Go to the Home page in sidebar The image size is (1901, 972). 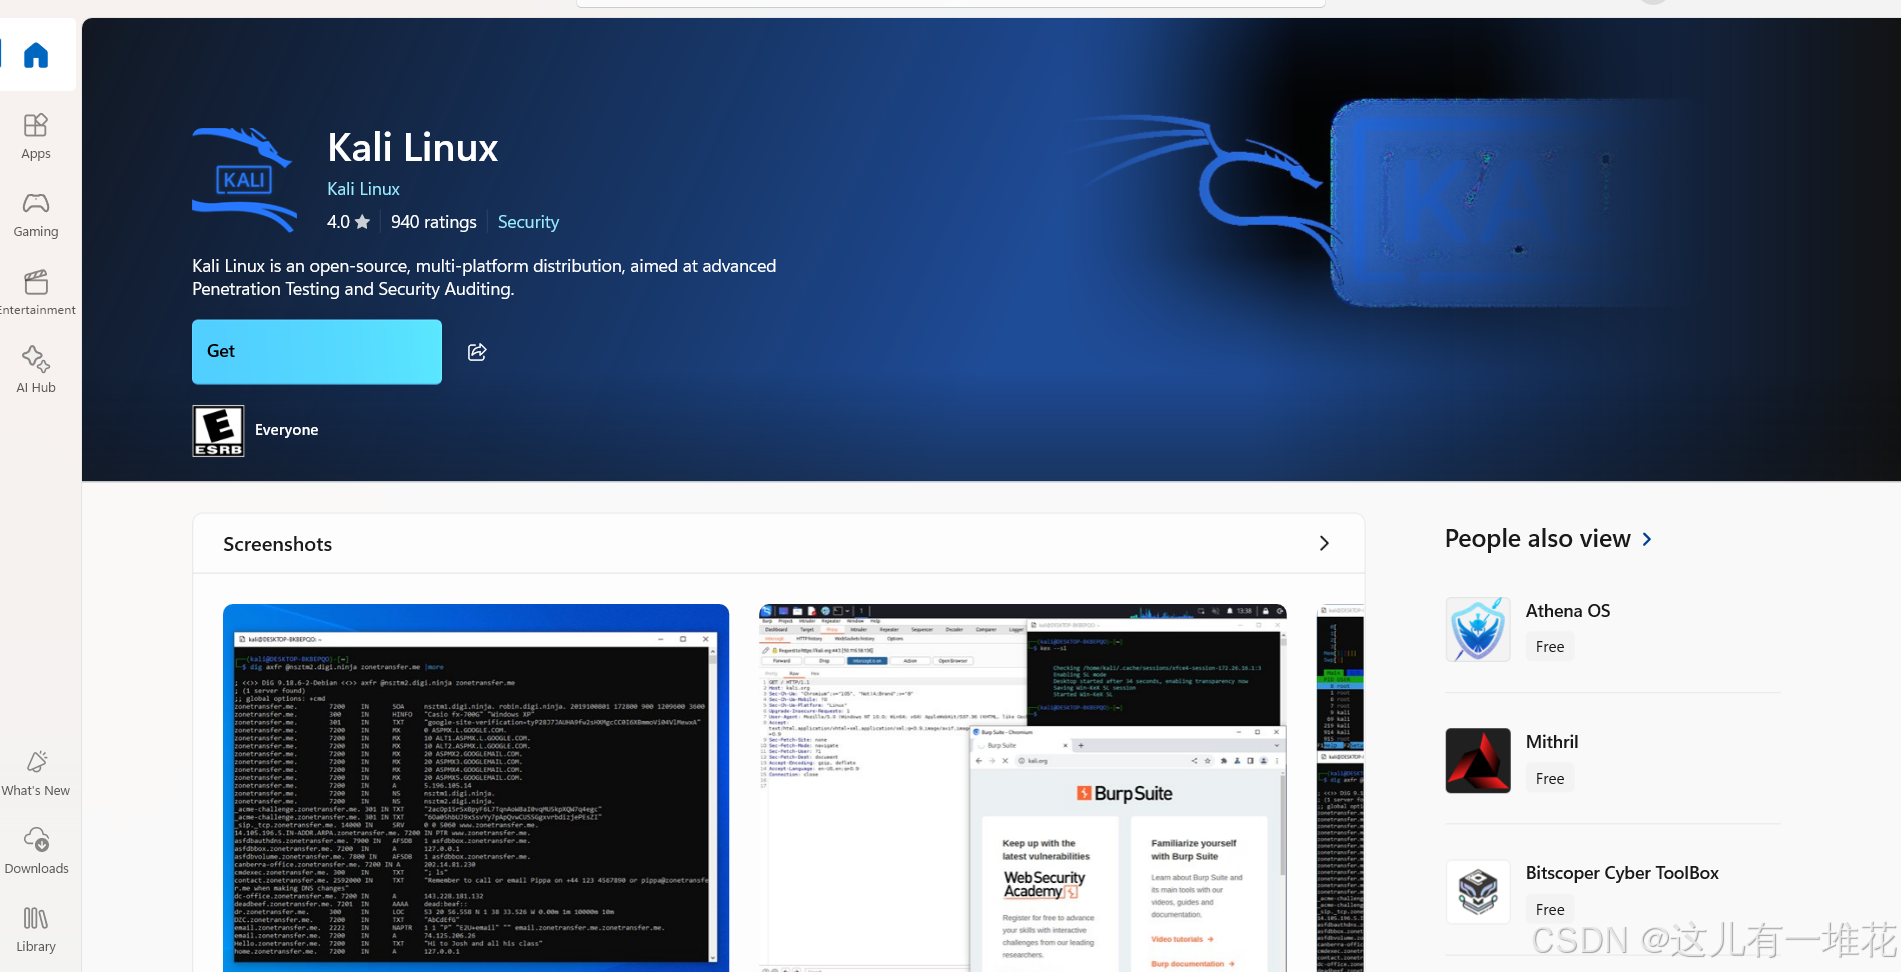coord(36,55)
